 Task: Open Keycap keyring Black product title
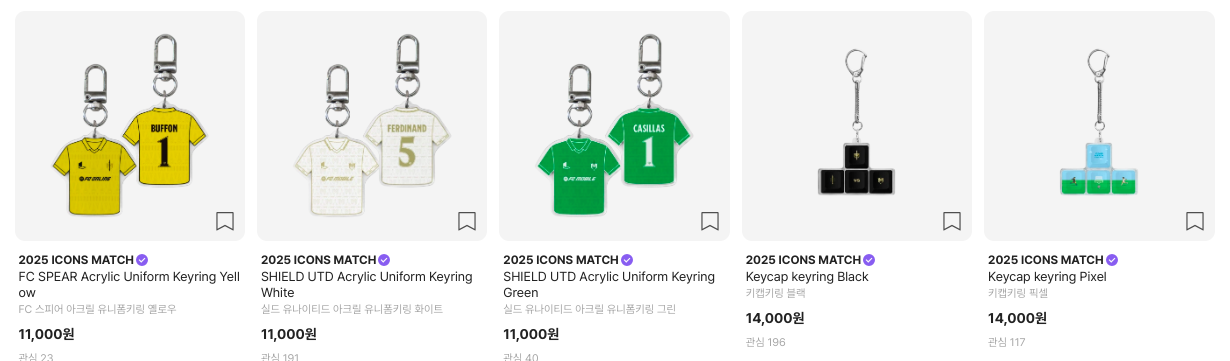807,277
